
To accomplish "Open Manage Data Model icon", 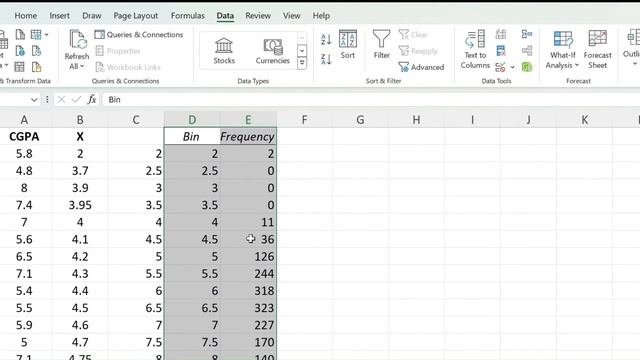I will point(527,67).
